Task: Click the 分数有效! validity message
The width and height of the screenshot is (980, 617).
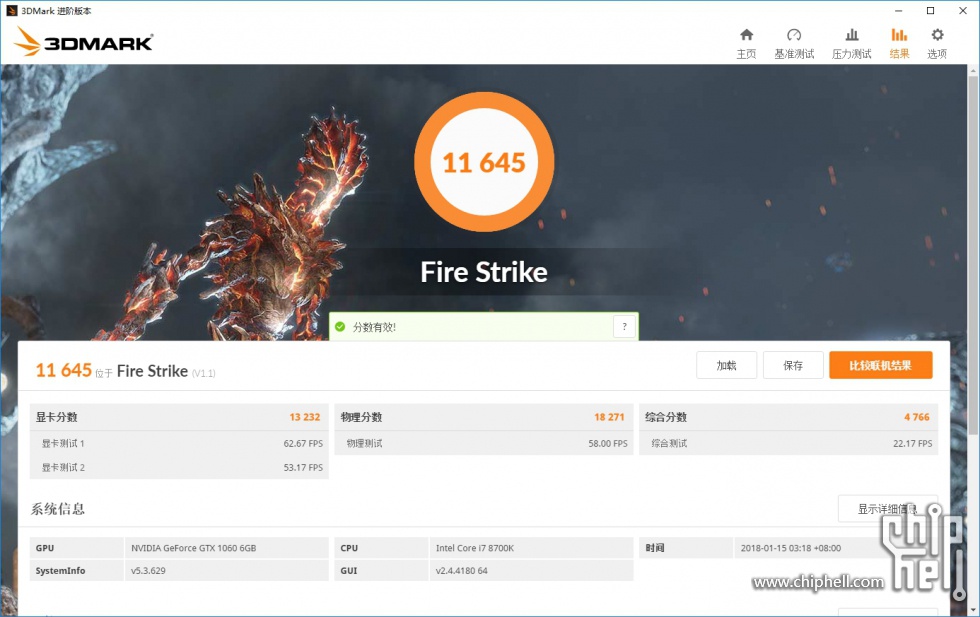Action: click(x=374, y=327)
